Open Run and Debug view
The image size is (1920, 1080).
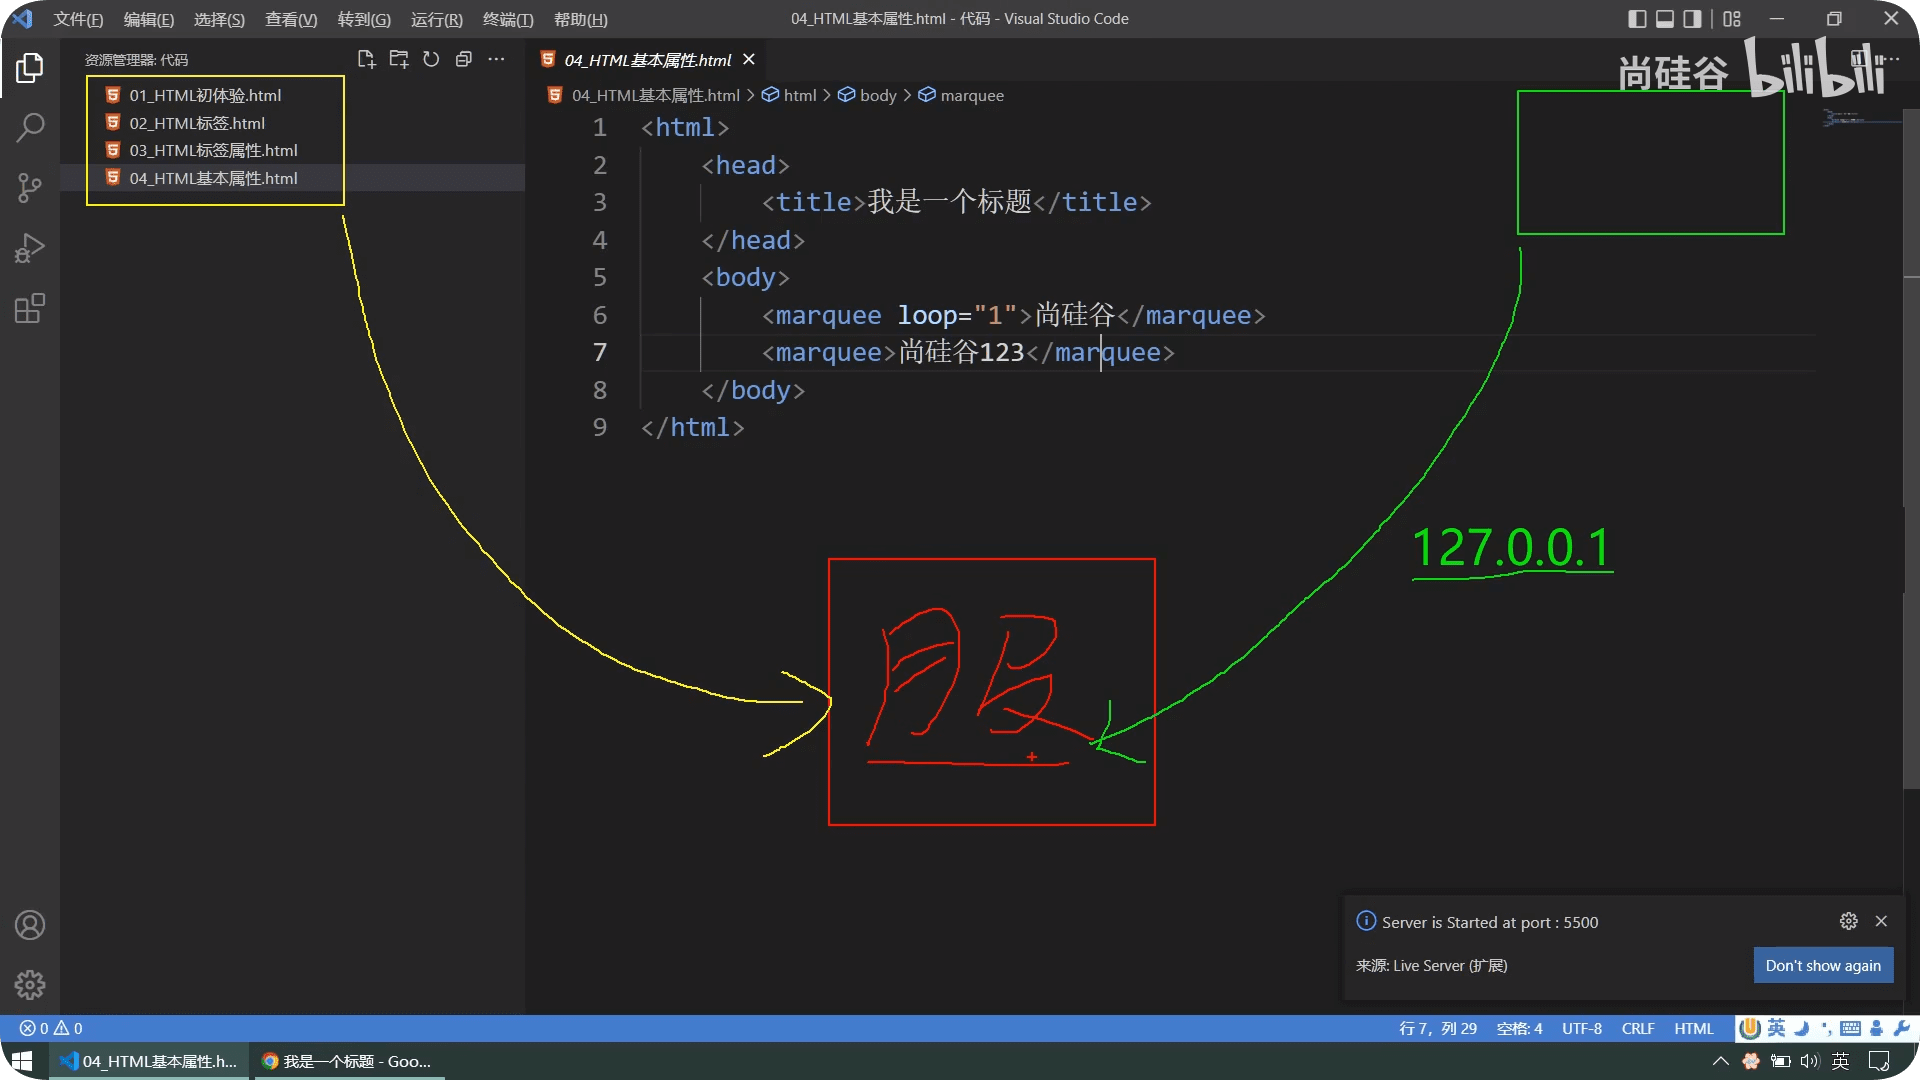click(30, 248)
